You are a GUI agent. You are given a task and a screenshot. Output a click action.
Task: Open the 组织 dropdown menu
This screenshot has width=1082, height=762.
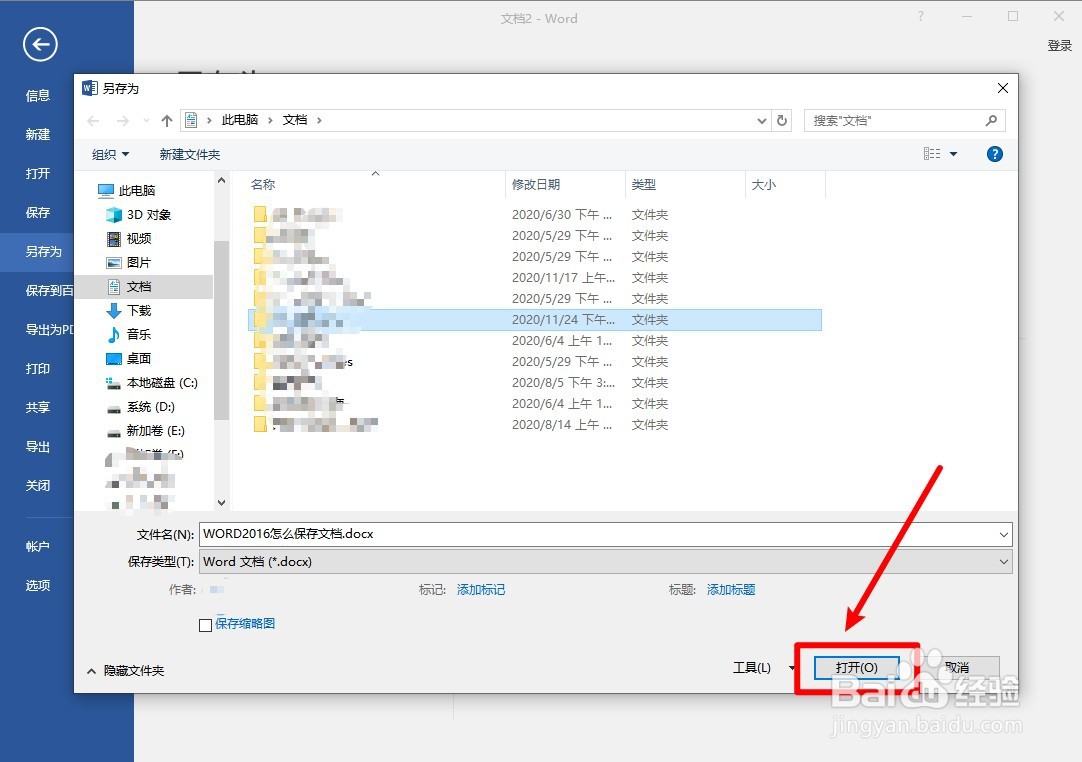(x=110, y=154)
